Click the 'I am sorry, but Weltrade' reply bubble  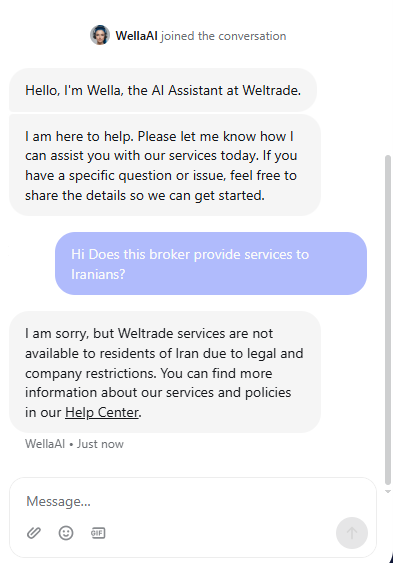(x=165, y=372)
